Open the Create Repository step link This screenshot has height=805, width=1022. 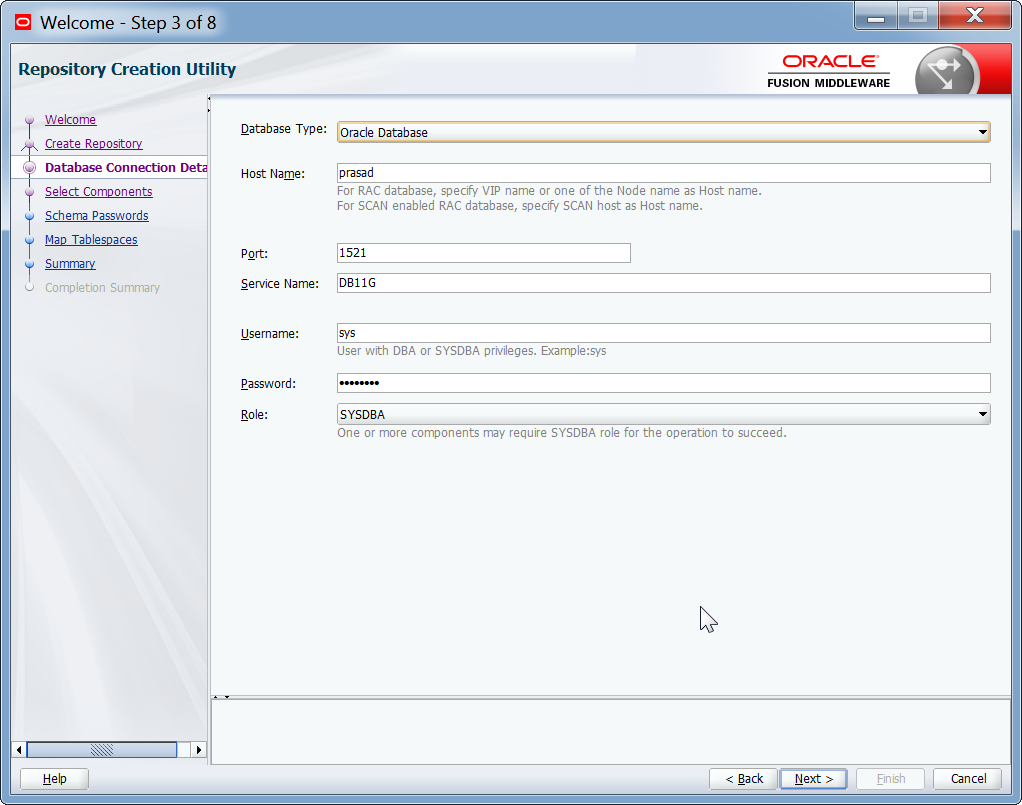[93, 144]
